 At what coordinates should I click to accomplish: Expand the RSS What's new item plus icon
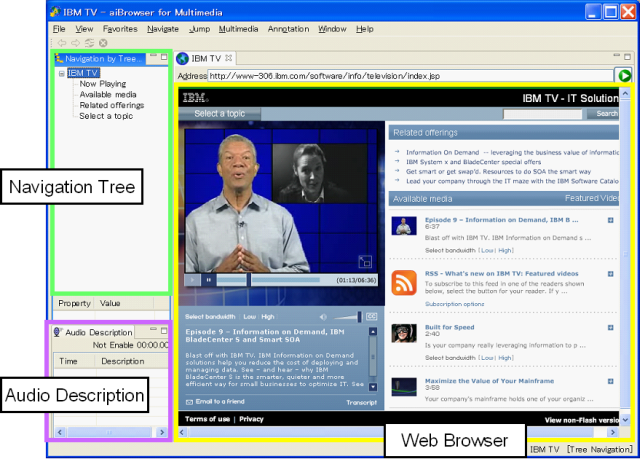point(611,274)
